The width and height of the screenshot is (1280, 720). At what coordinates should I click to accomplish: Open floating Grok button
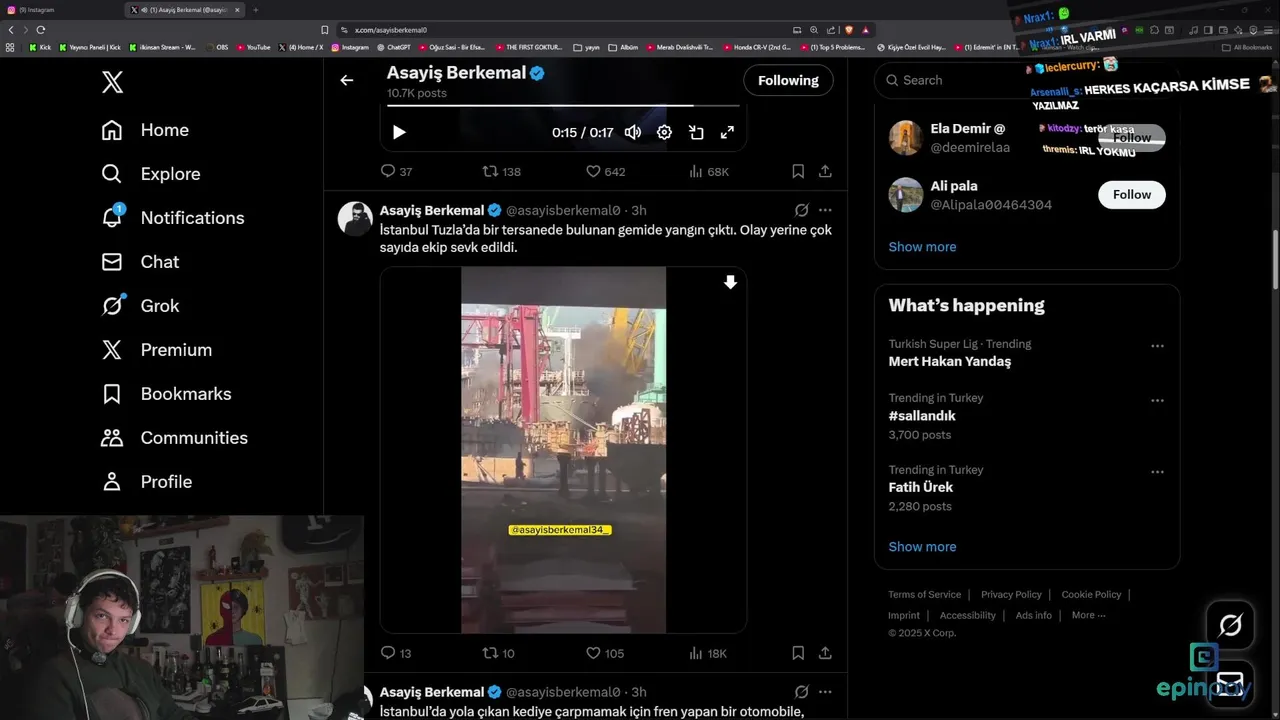click(x=1230, y=626)
